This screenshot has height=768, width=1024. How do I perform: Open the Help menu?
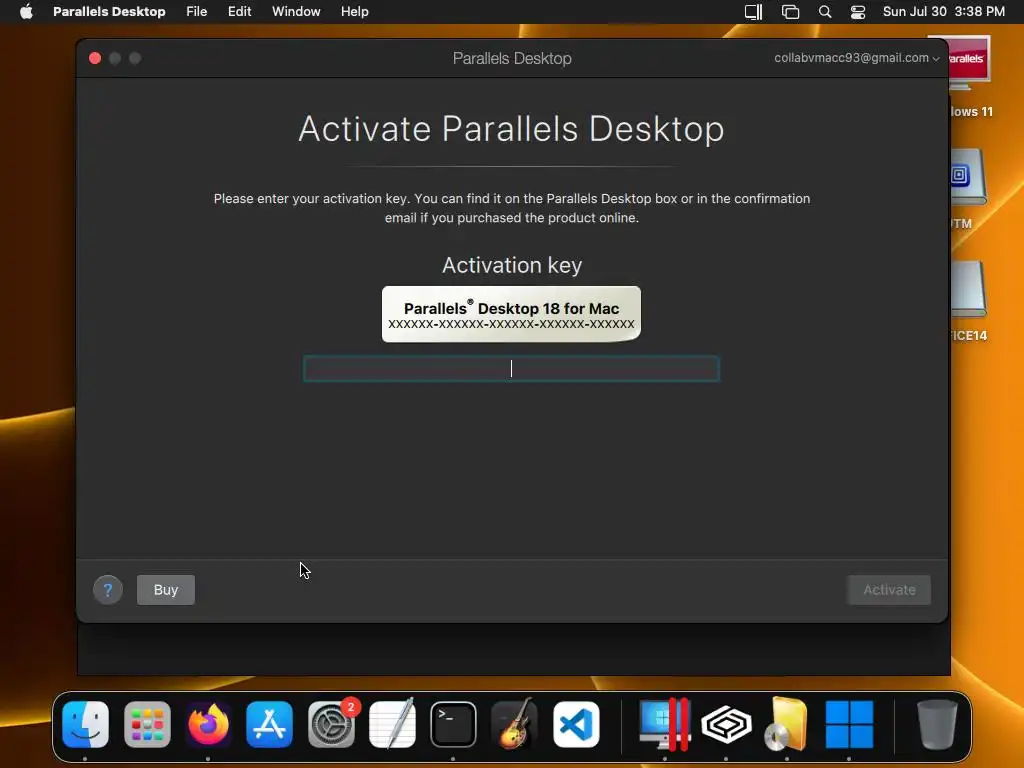point(355,12)
